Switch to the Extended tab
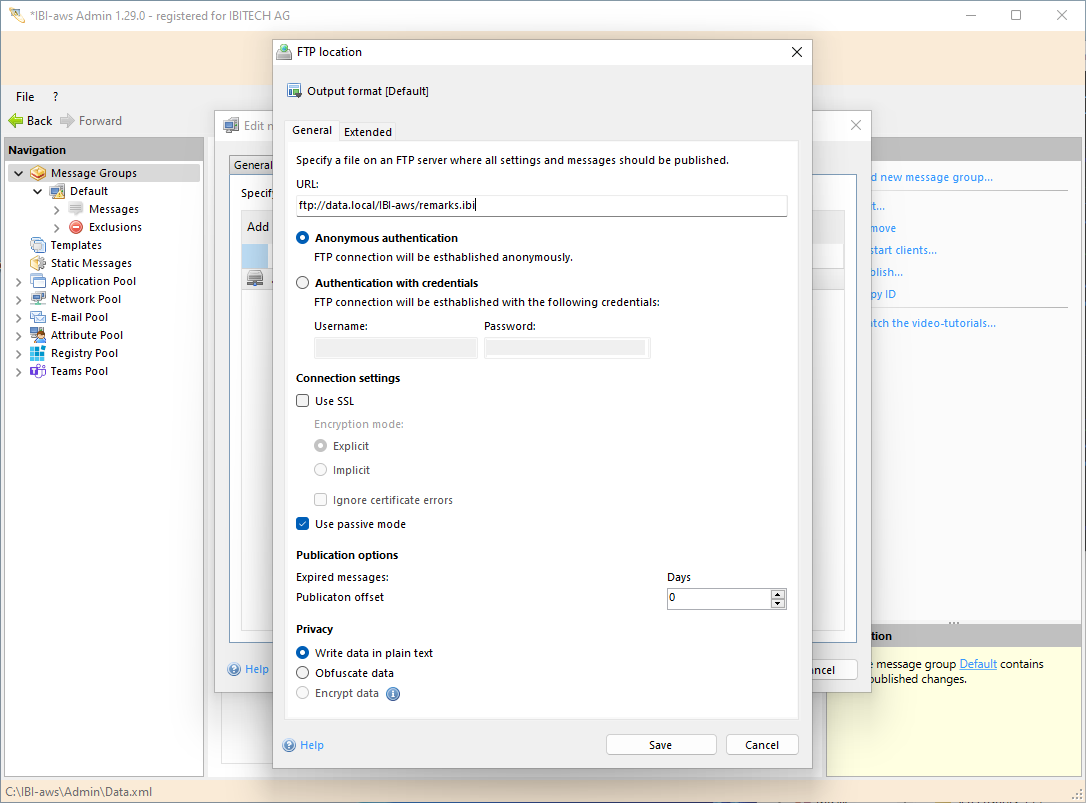Screen dimensions: 1086x803 tap(368, 132)
